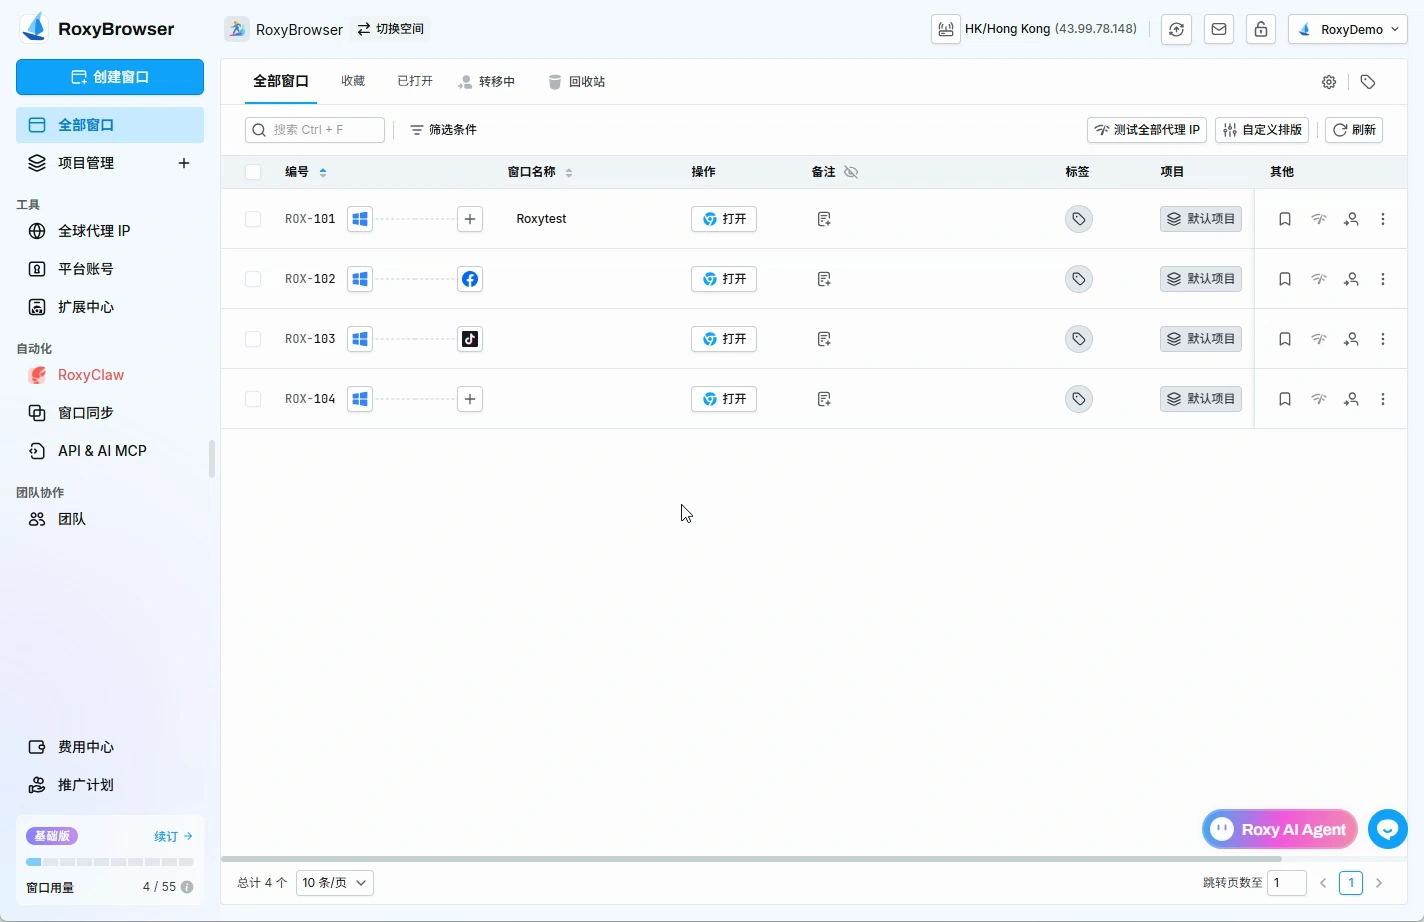Click the sync/refresh icon in top header
Image resolution: width=1424 pixels, height=922 pixels.
click(x=1177, y=29)
